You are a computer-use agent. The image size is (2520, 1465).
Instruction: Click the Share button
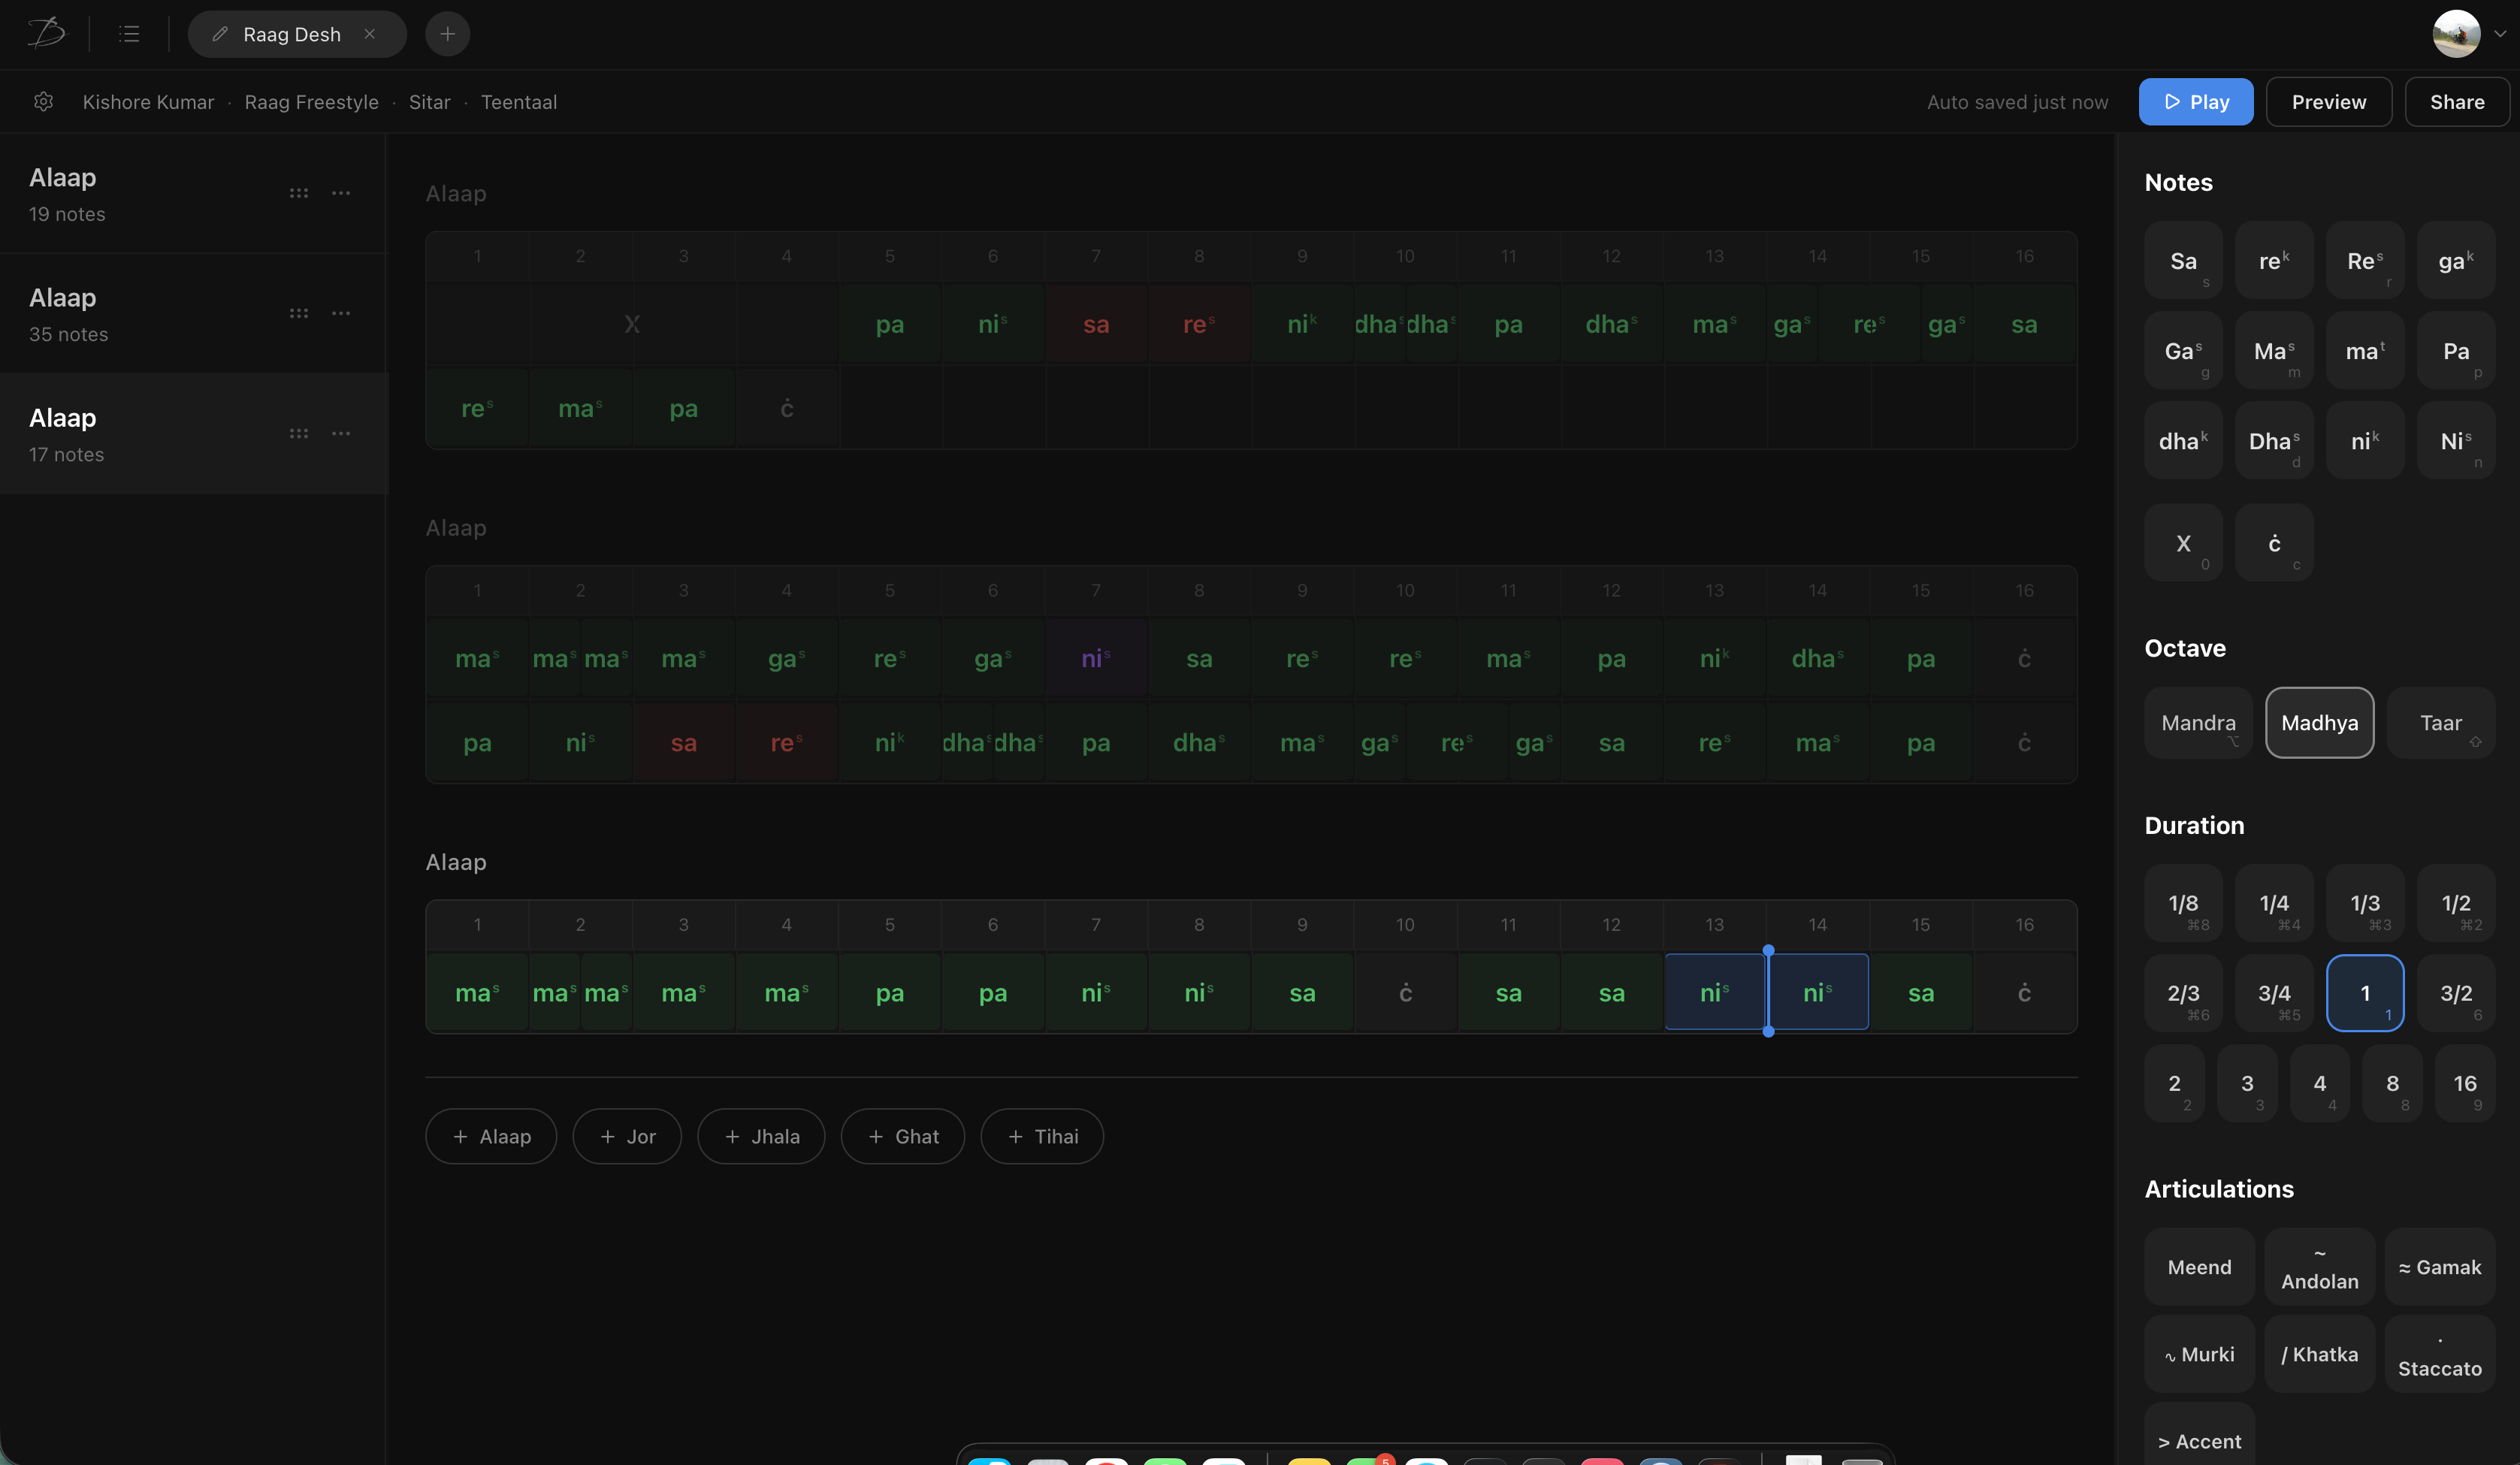(x=2456, y=102)
